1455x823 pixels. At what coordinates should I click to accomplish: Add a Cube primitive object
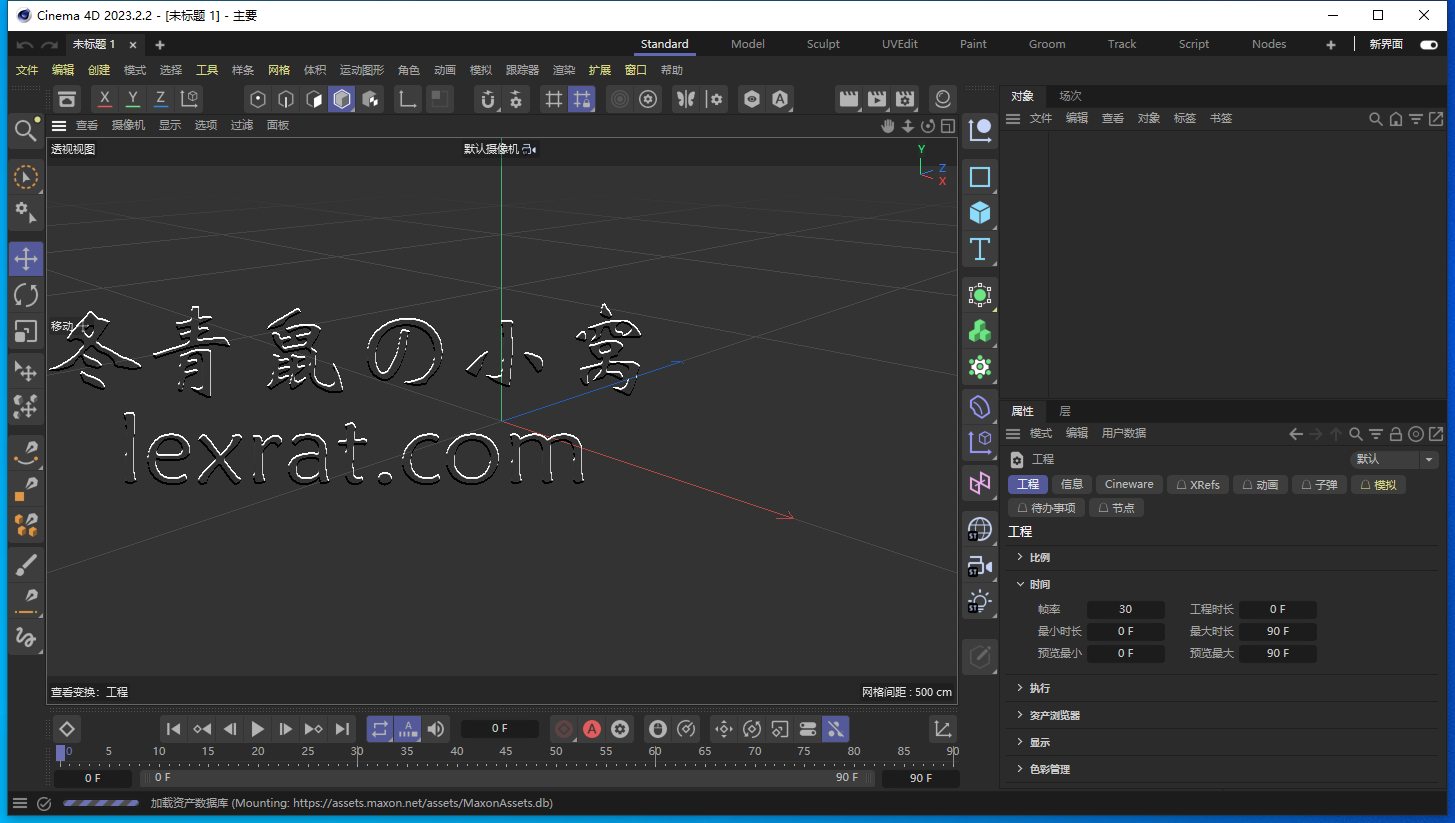[980, 212]
